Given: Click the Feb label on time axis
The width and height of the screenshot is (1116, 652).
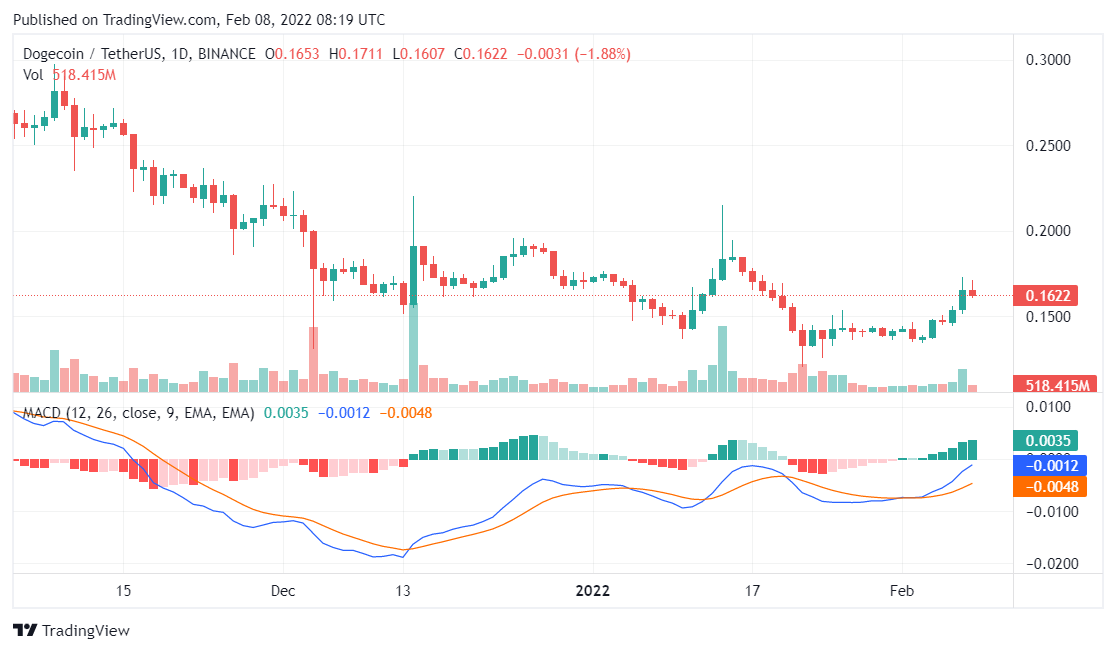Looking at the screenshot, I should (902, 590).
